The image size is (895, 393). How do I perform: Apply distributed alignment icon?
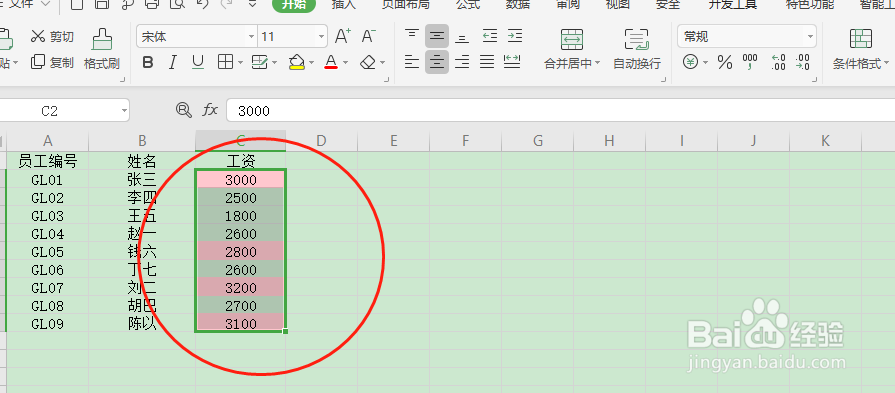(513, 62)
